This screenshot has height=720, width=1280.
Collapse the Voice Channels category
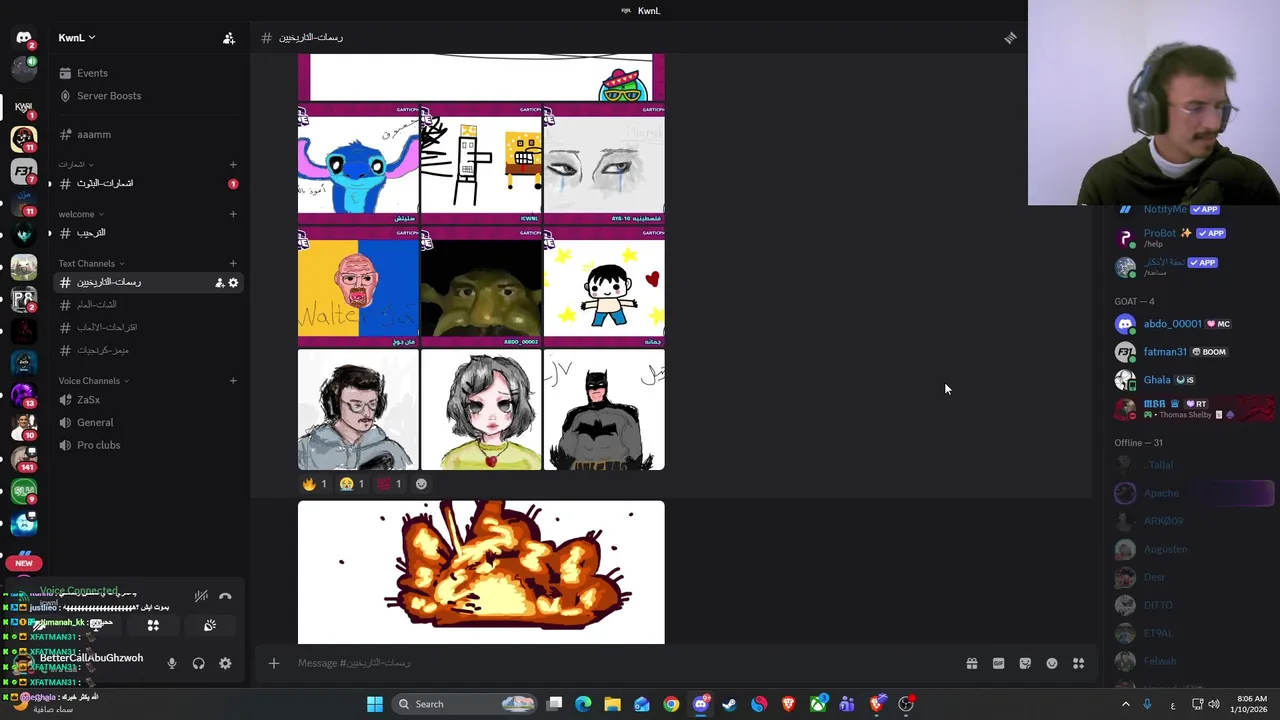(93, 380)
